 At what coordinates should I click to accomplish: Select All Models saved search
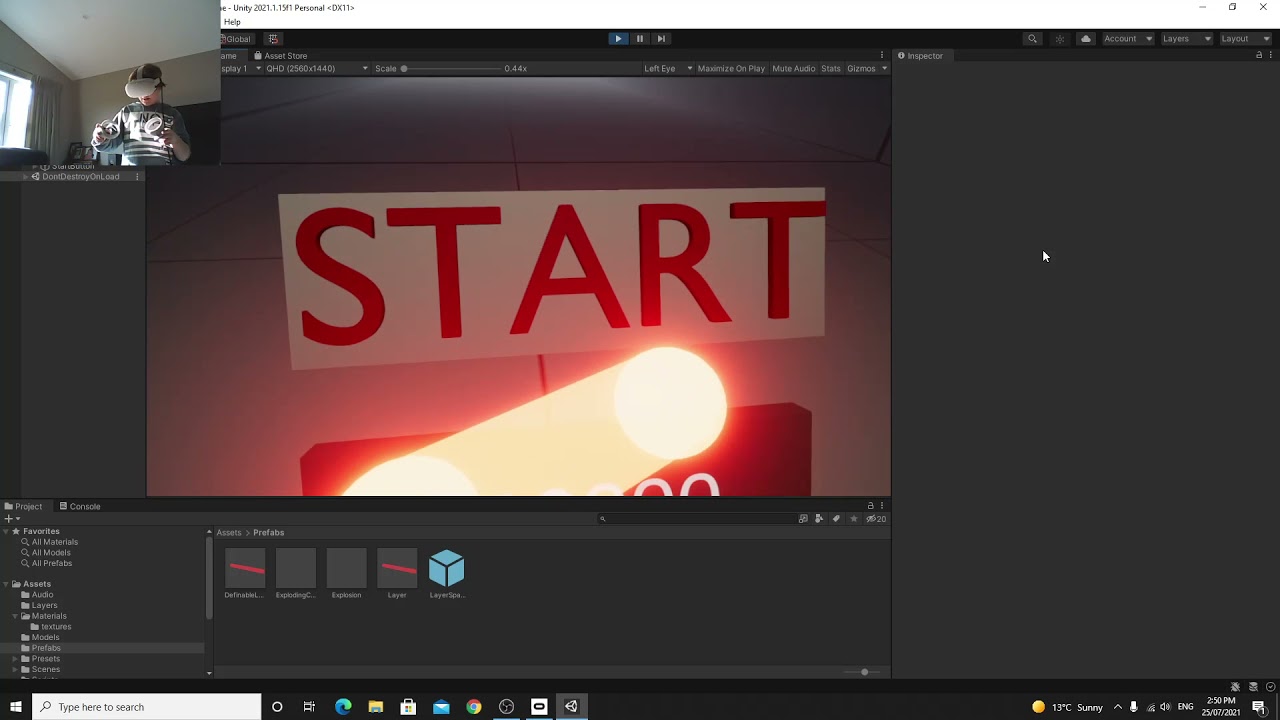pyautogui.click(x=51, y=553)
